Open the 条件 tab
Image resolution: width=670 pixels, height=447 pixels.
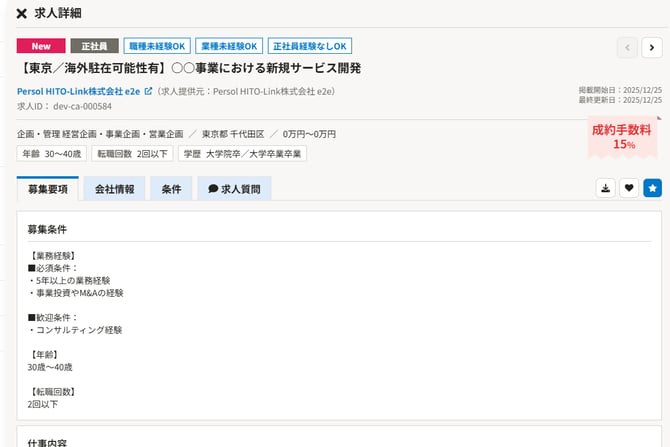coord(171,188)
